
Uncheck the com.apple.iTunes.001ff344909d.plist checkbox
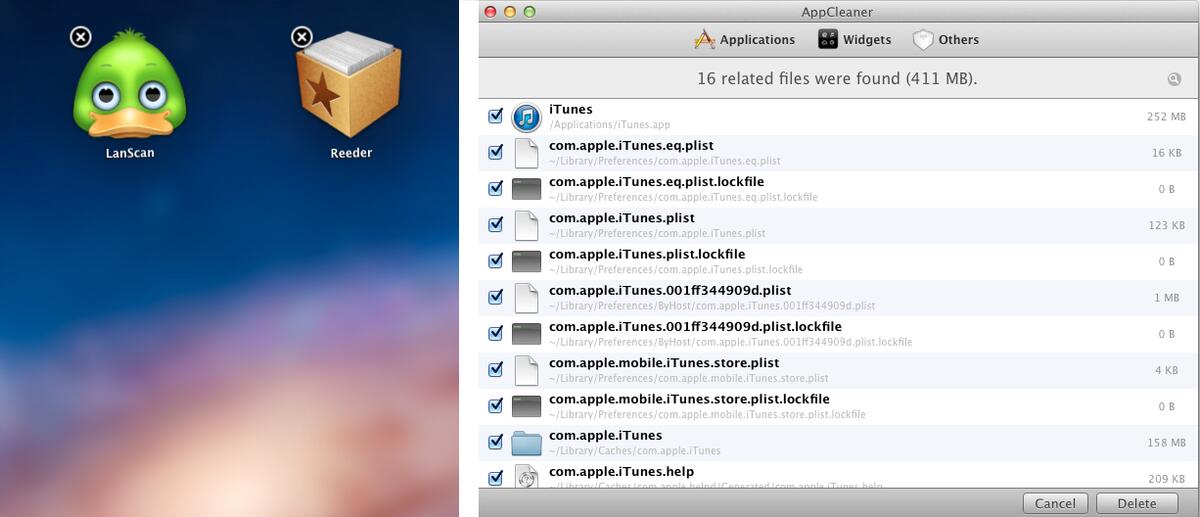(x=495, y=297)
